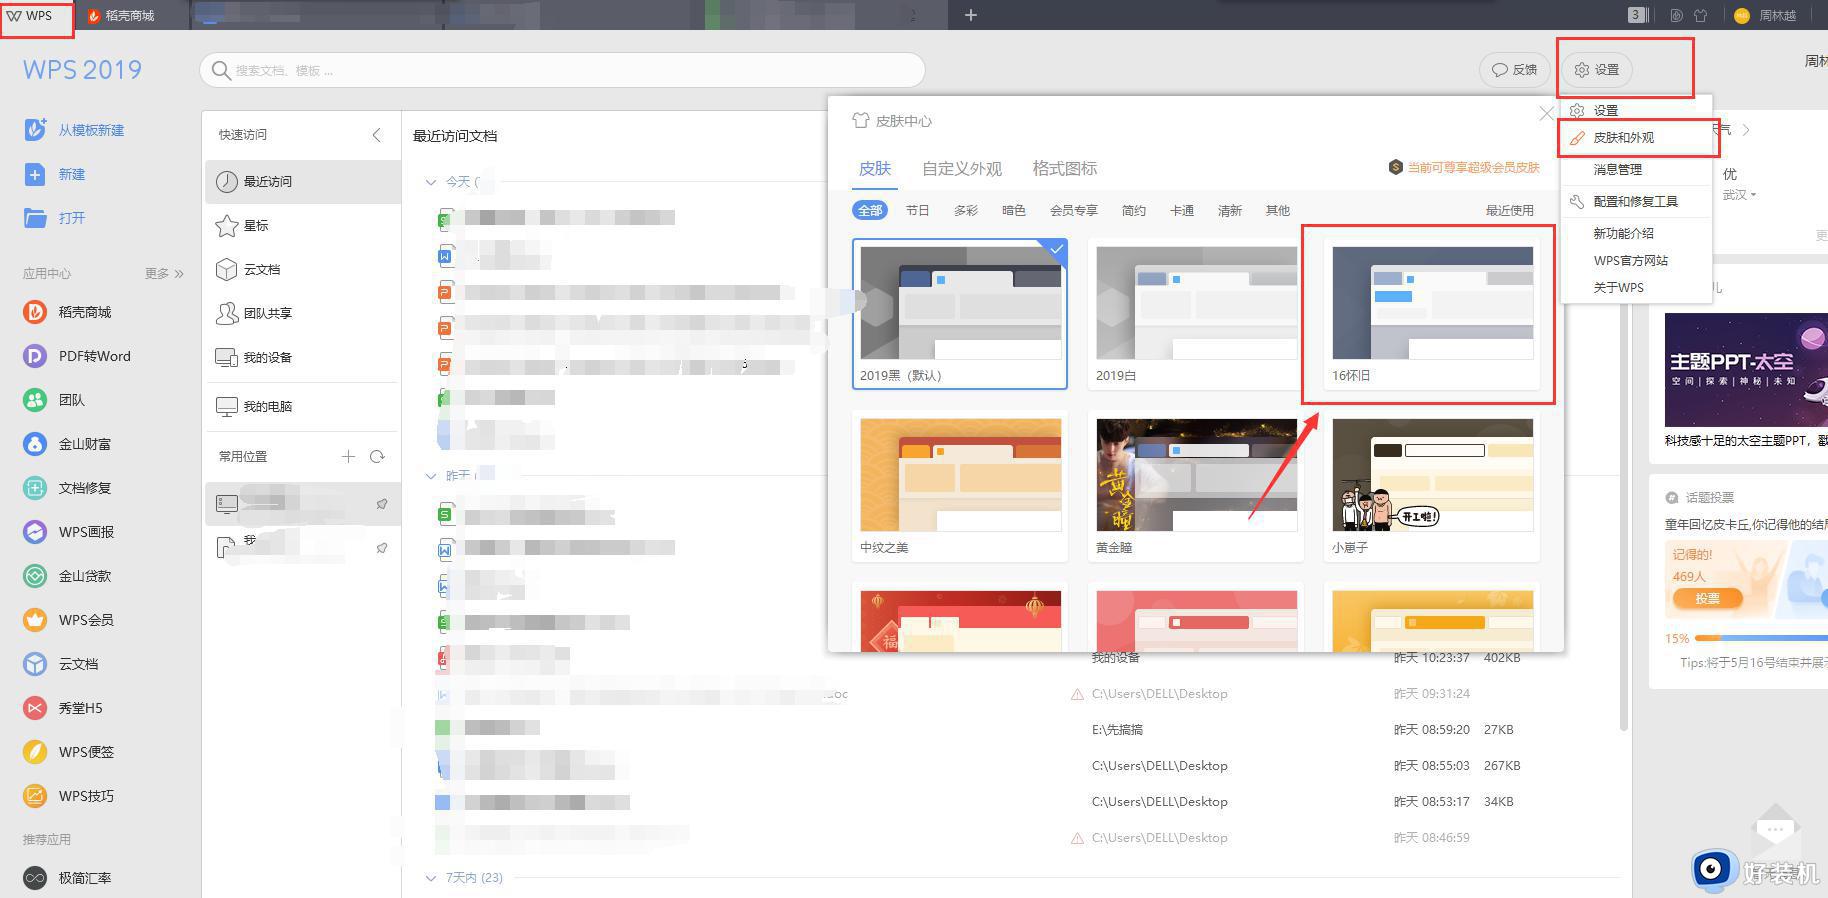Screen dimensions: 1828x898
Task: Open 配置和修复工具 menu entry
Action: point(1636,201)
